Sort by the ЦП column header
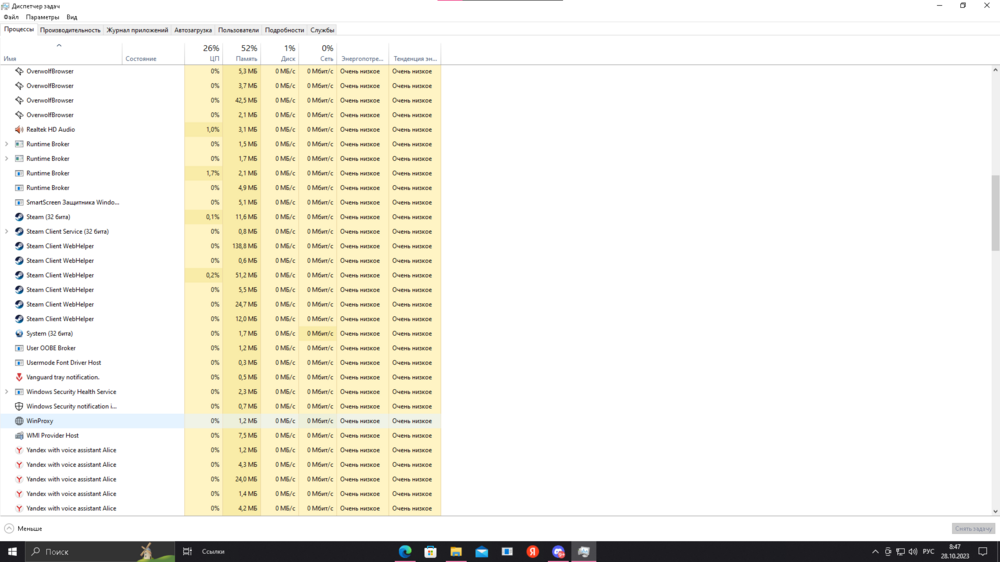Screen dimensions: 1000x562 (204, 53)
